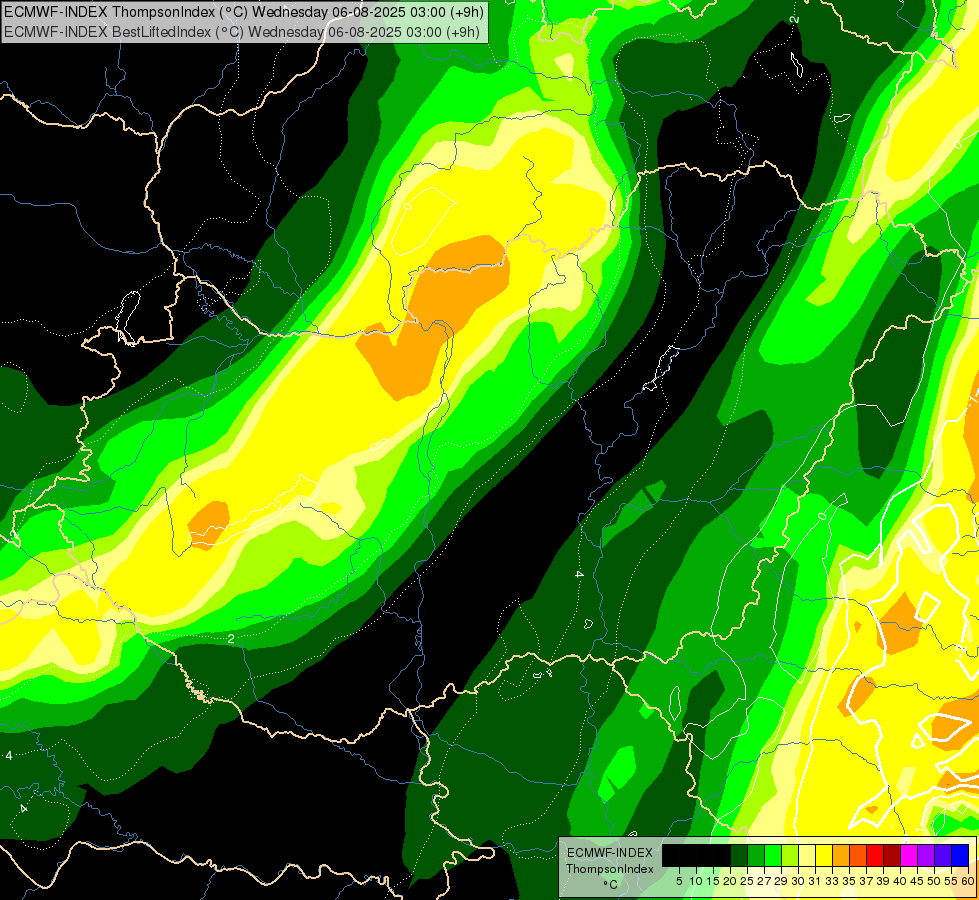This screenshot has width=979, height=900.
Task: Click the legend tick value 15
Action: [714, 881]
